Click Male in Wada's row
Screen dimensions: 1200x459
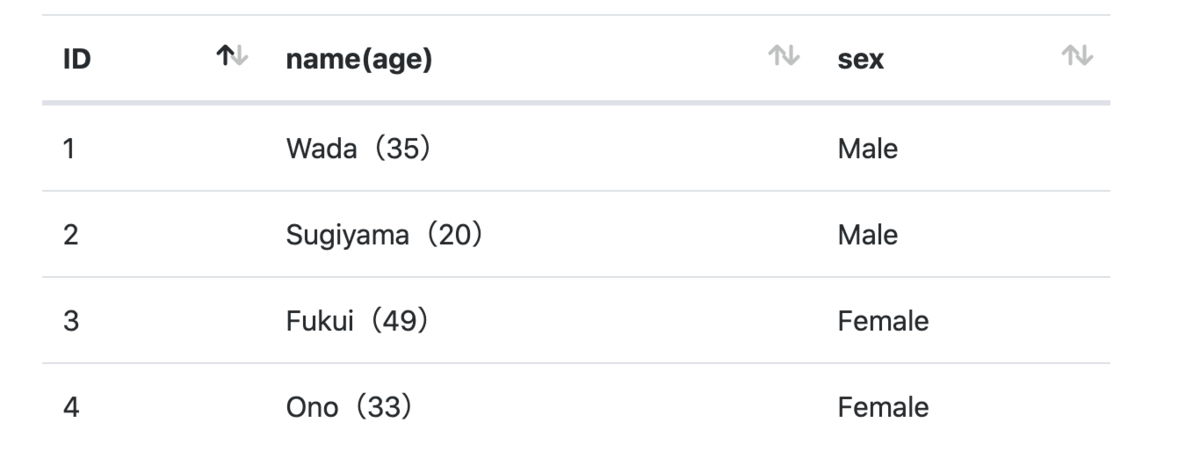coord(868,149)
